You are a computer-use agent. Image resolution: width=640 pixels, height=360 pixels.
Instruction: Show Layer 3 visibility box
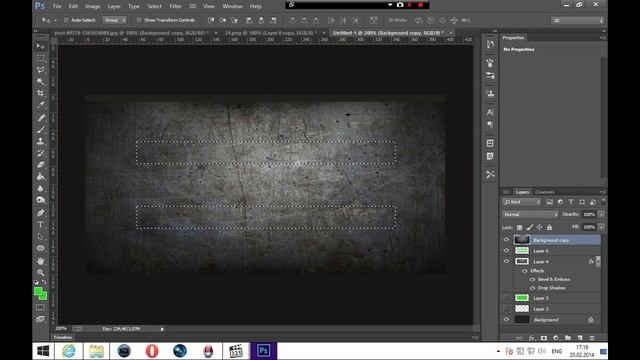[507, 309]
